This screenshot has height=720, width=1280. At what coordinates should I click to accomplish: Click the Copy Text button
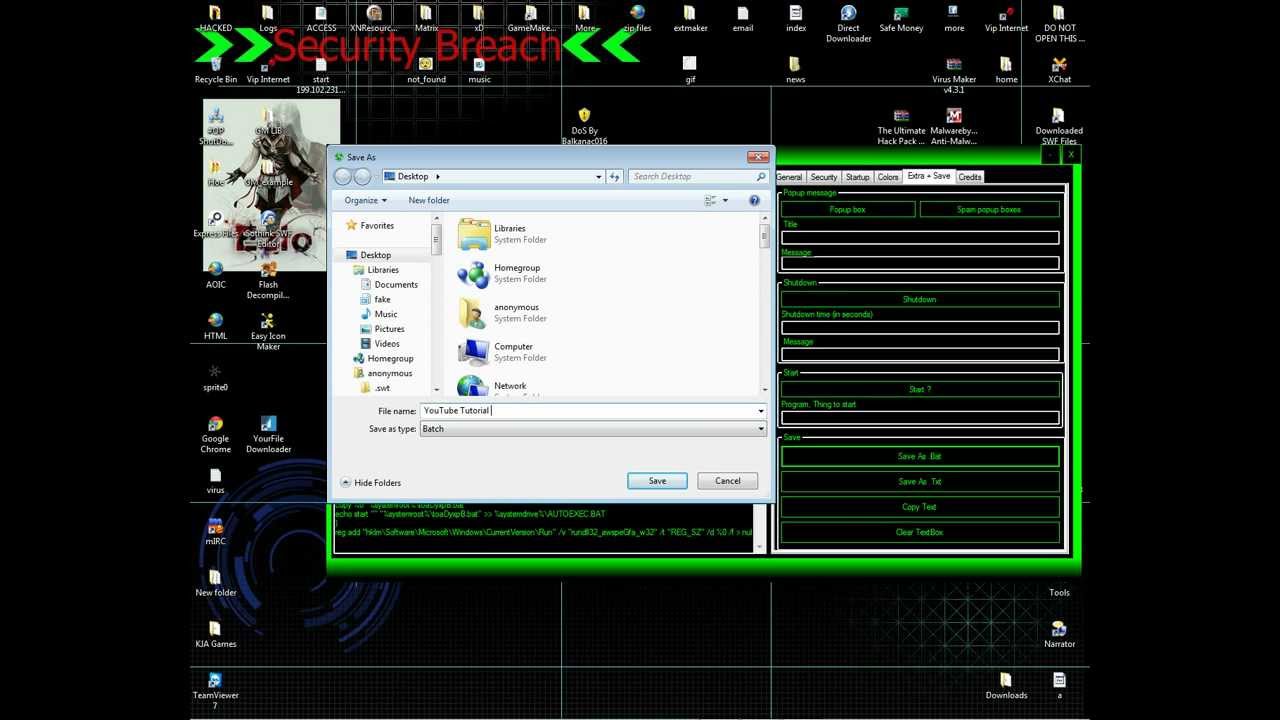[x=920, y=507]
